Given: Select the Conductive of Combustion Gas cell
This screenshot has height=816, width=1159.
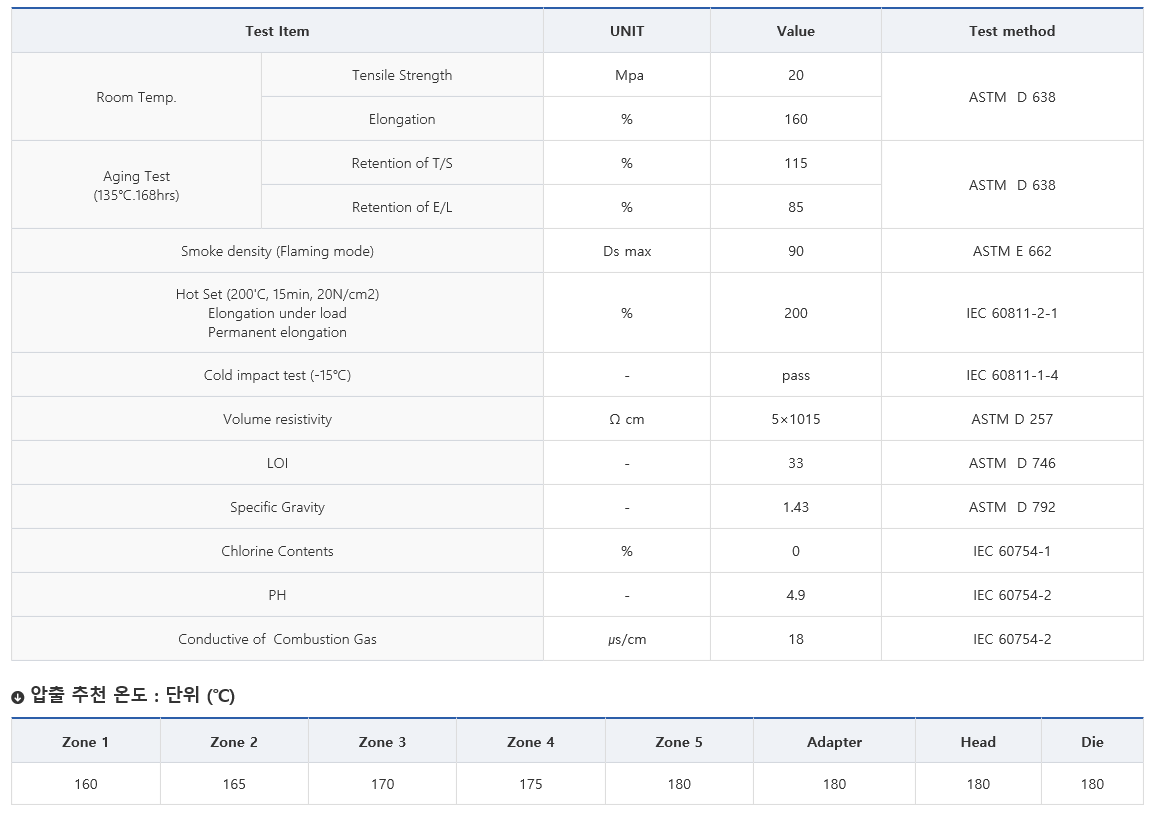Looking at the screenshot, I should [x=277, y=639].
